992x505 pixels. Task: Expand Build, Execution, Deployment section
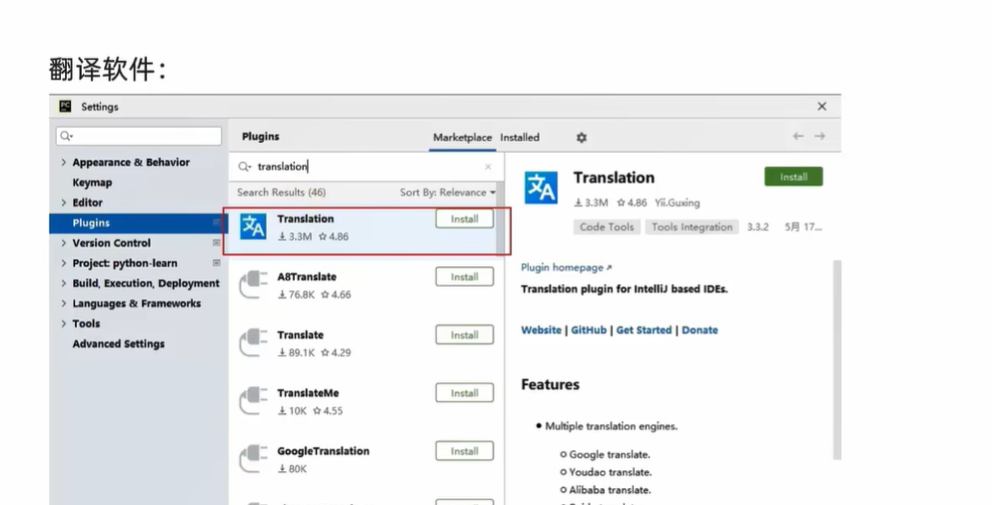point(63,284)
